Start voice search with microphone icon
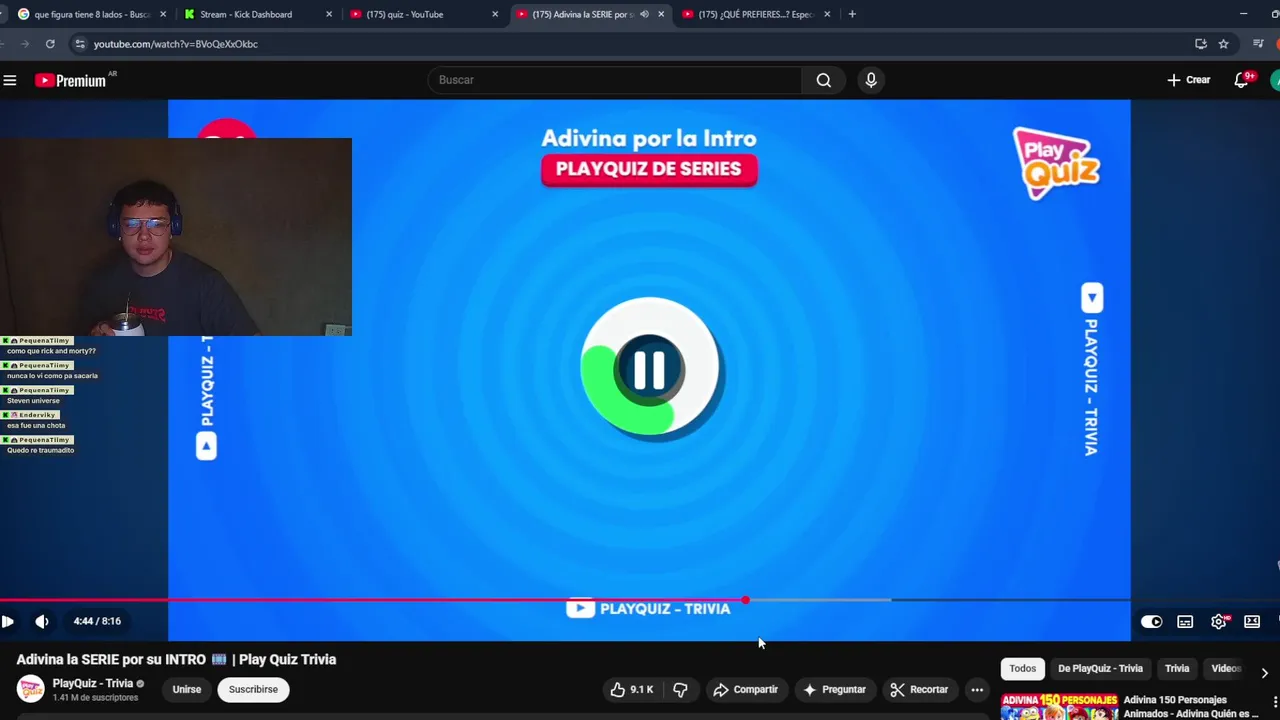The width and height of the screenshot is (1280, 720). tap(871, 80)
